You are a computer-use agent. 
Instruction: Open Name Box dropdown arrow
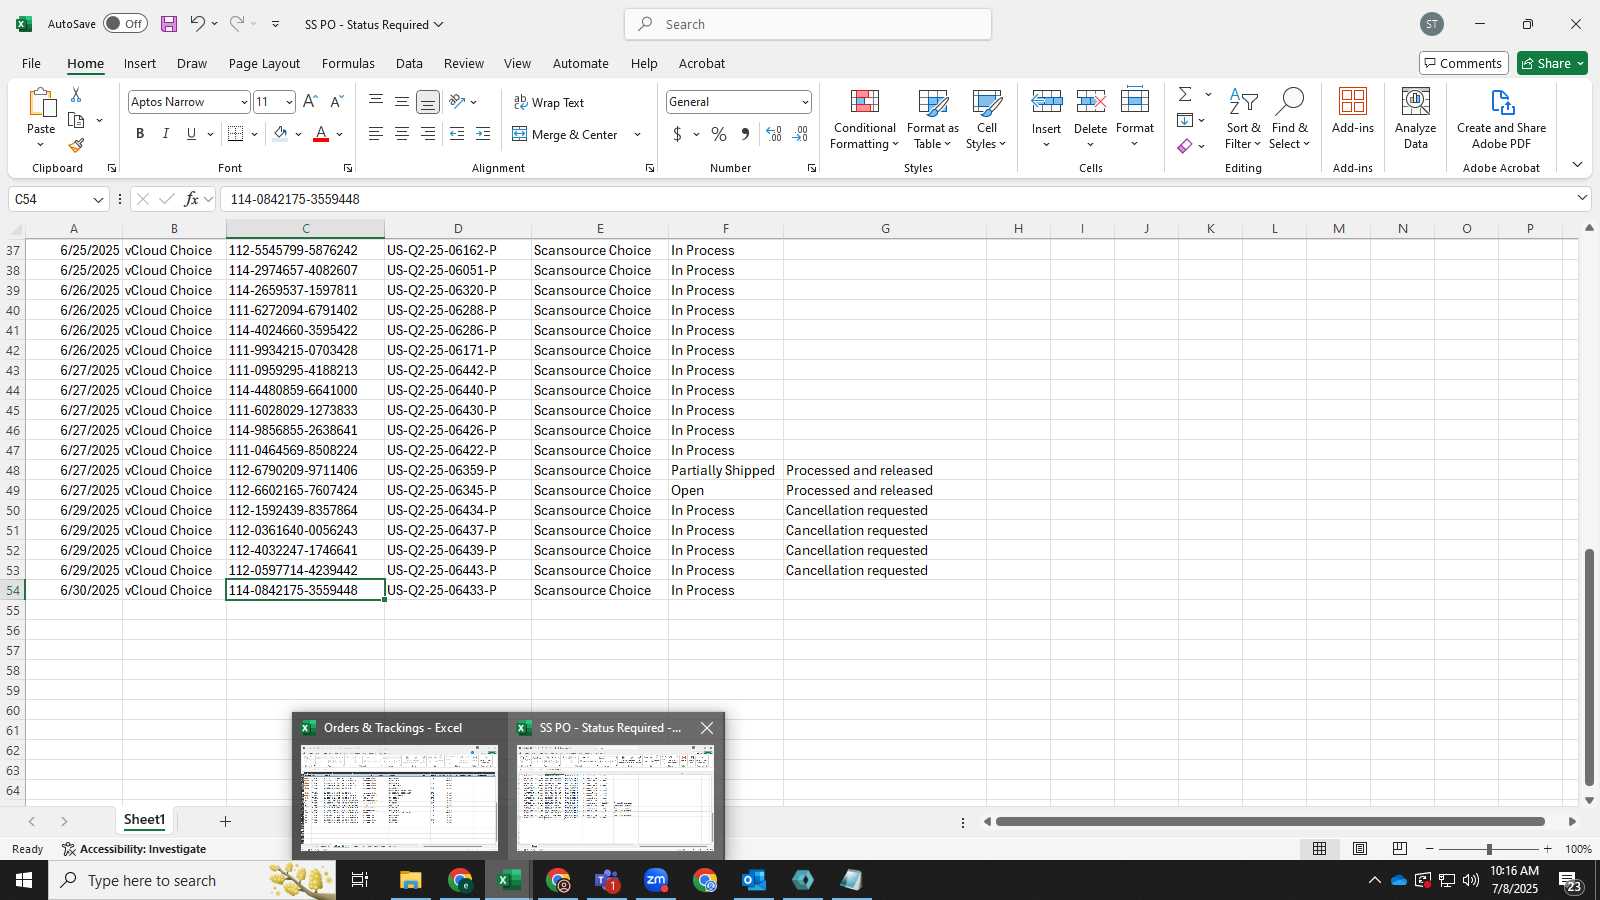pyautogui.click(x=98, y=199)
